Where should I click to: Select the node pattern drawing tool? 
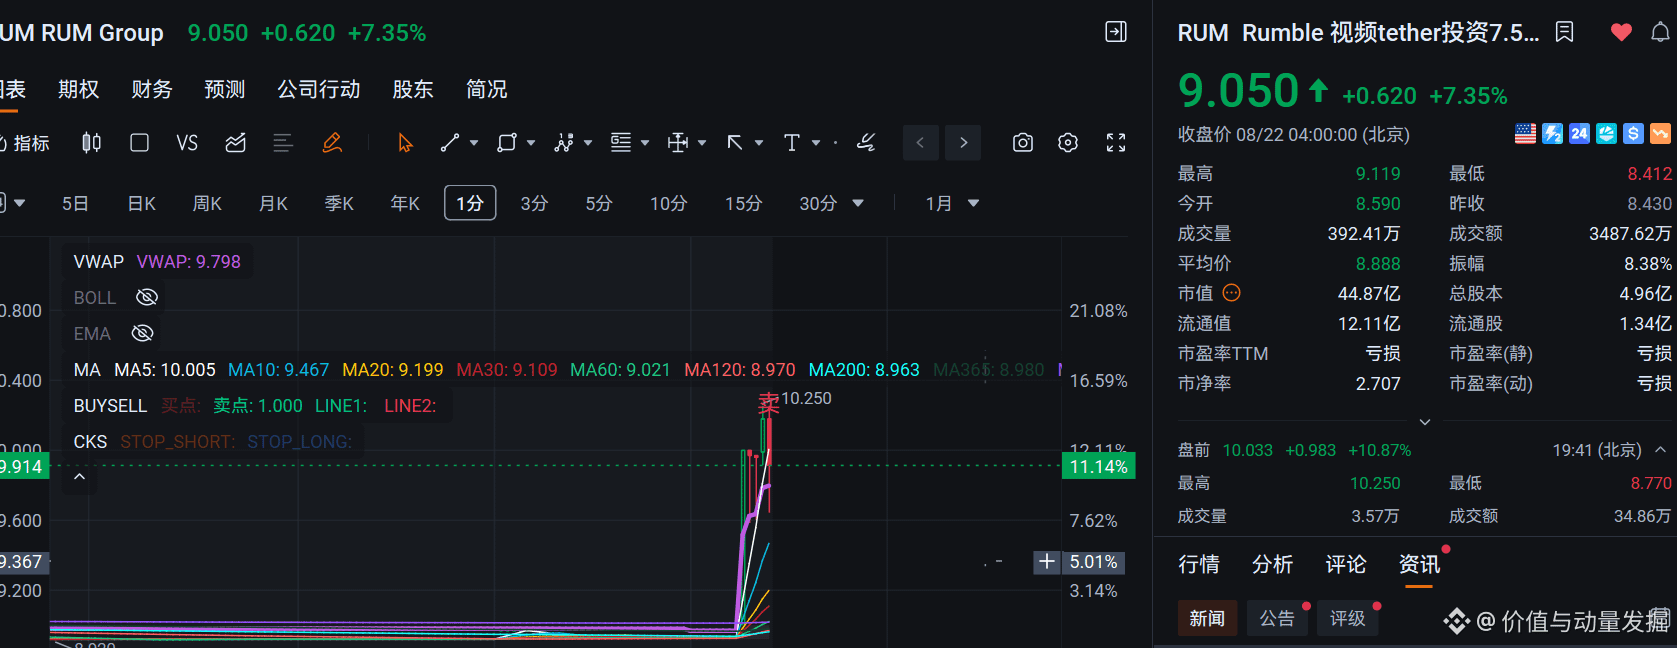coord(564,143)
